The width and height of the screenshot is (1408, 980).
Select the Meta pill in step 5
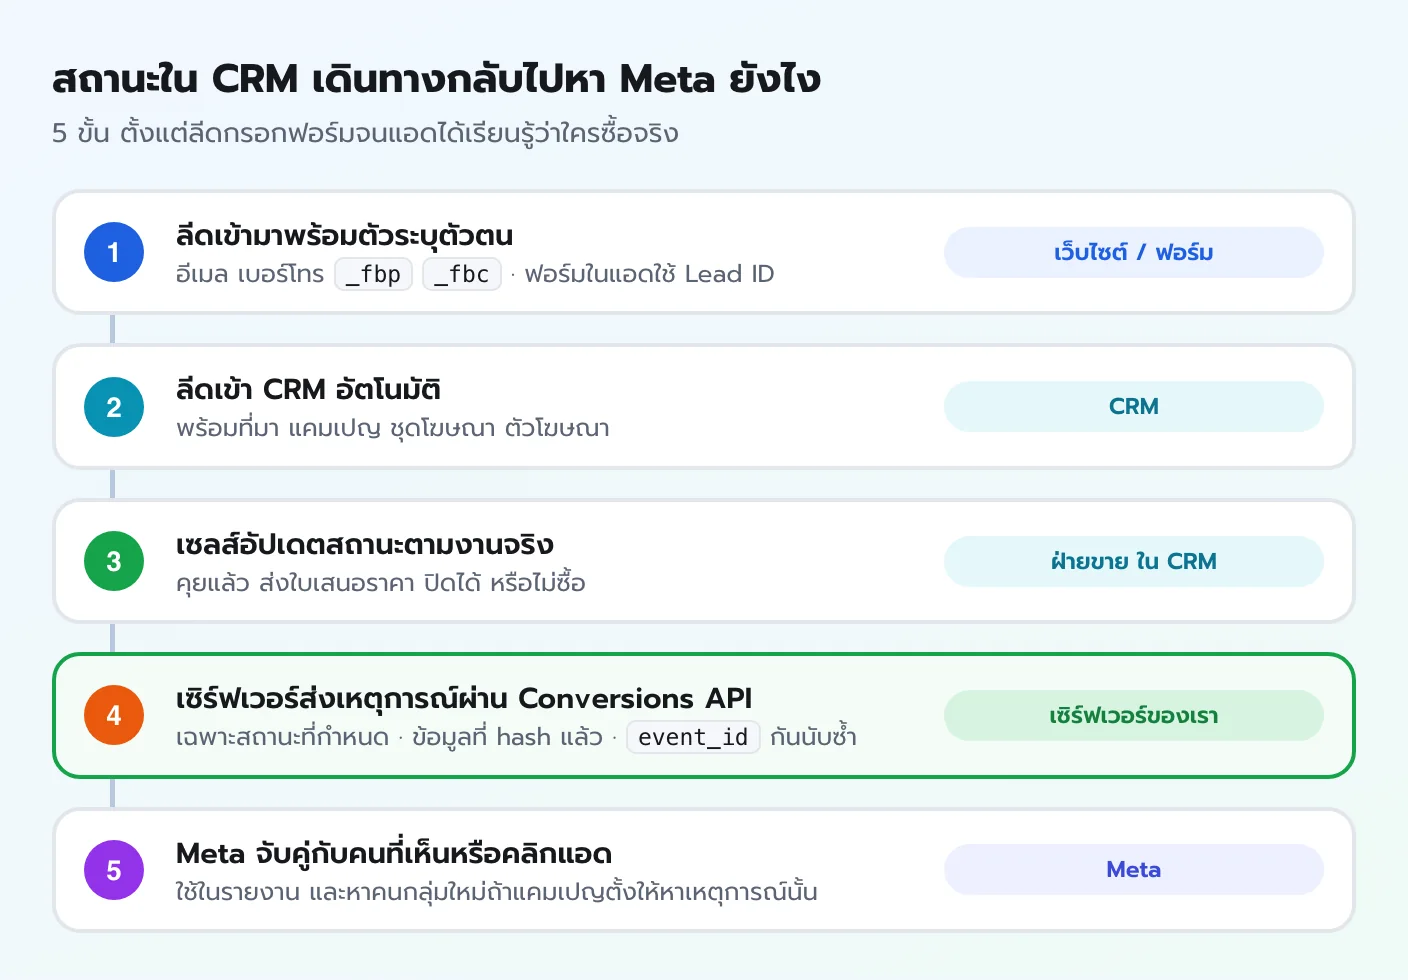1133,870
